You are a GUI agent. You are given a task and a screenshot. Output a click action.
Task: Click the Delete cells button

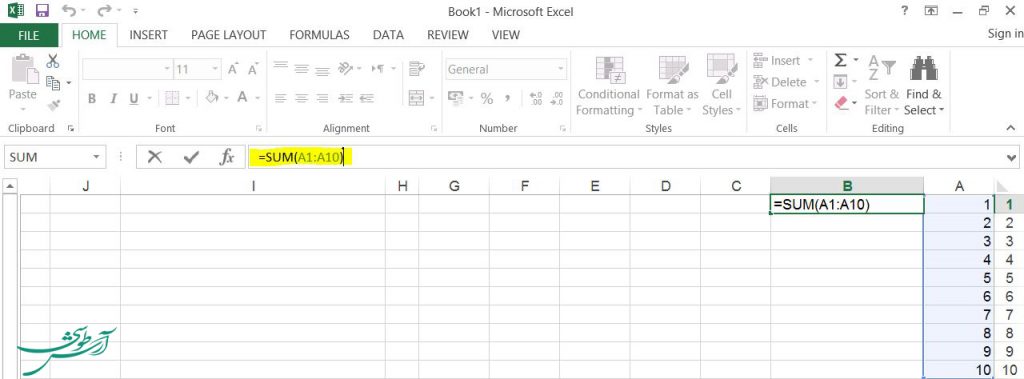(786, 82)
